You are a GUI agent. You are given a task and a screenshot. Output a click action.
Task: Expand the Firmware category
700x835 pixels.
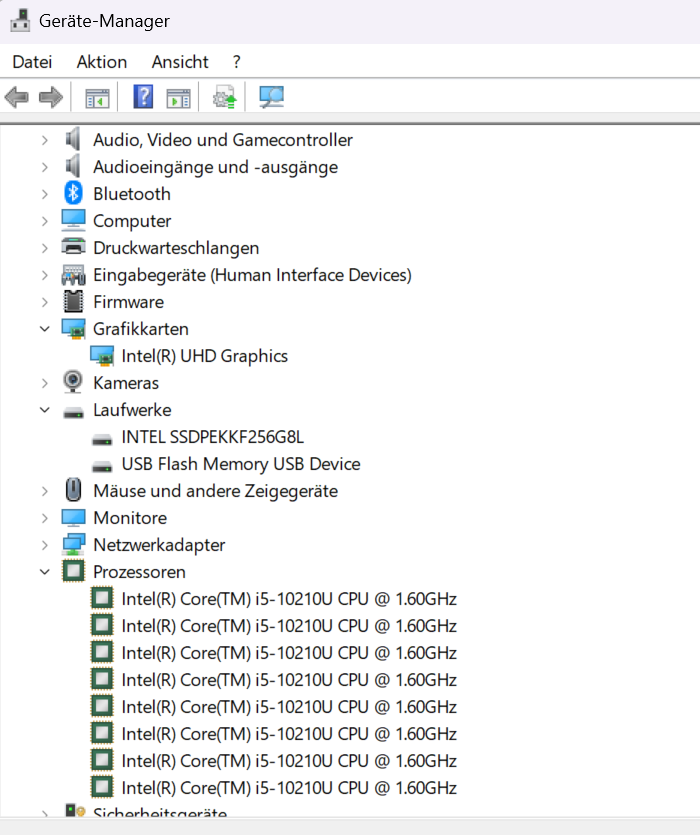(x=45, y=302)
